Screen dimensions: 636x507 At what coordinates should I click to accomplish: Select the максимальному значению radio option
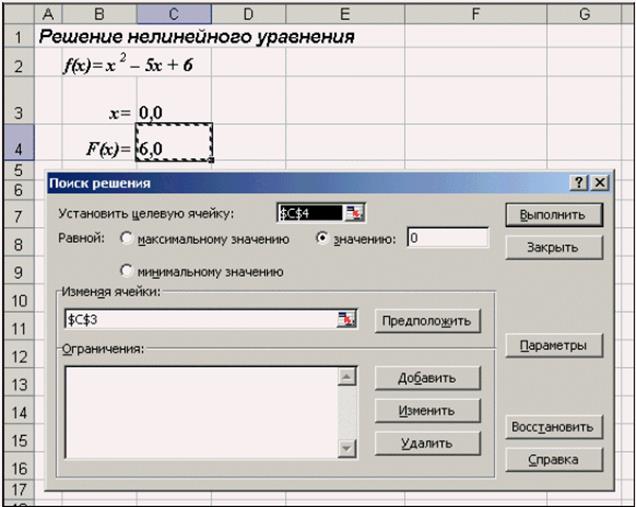tap(127, 239)
